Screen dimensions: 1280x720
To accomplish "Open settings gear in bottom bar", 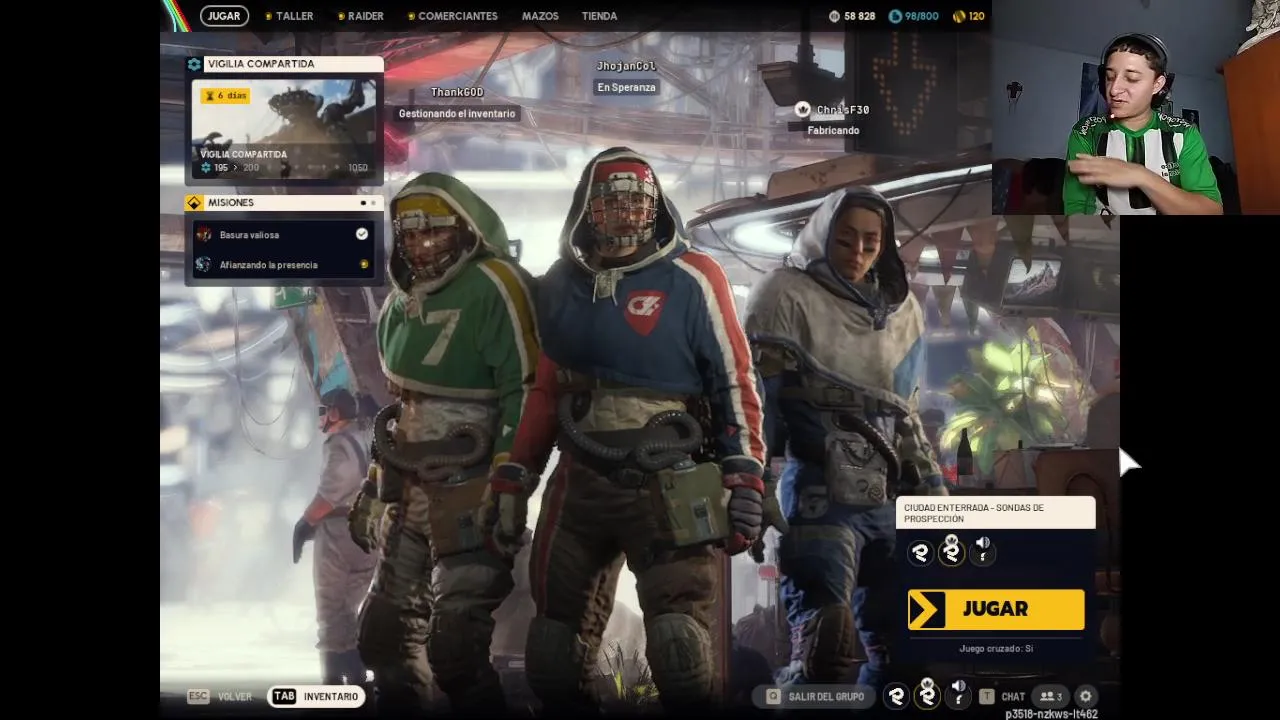I will [1085, 697].
